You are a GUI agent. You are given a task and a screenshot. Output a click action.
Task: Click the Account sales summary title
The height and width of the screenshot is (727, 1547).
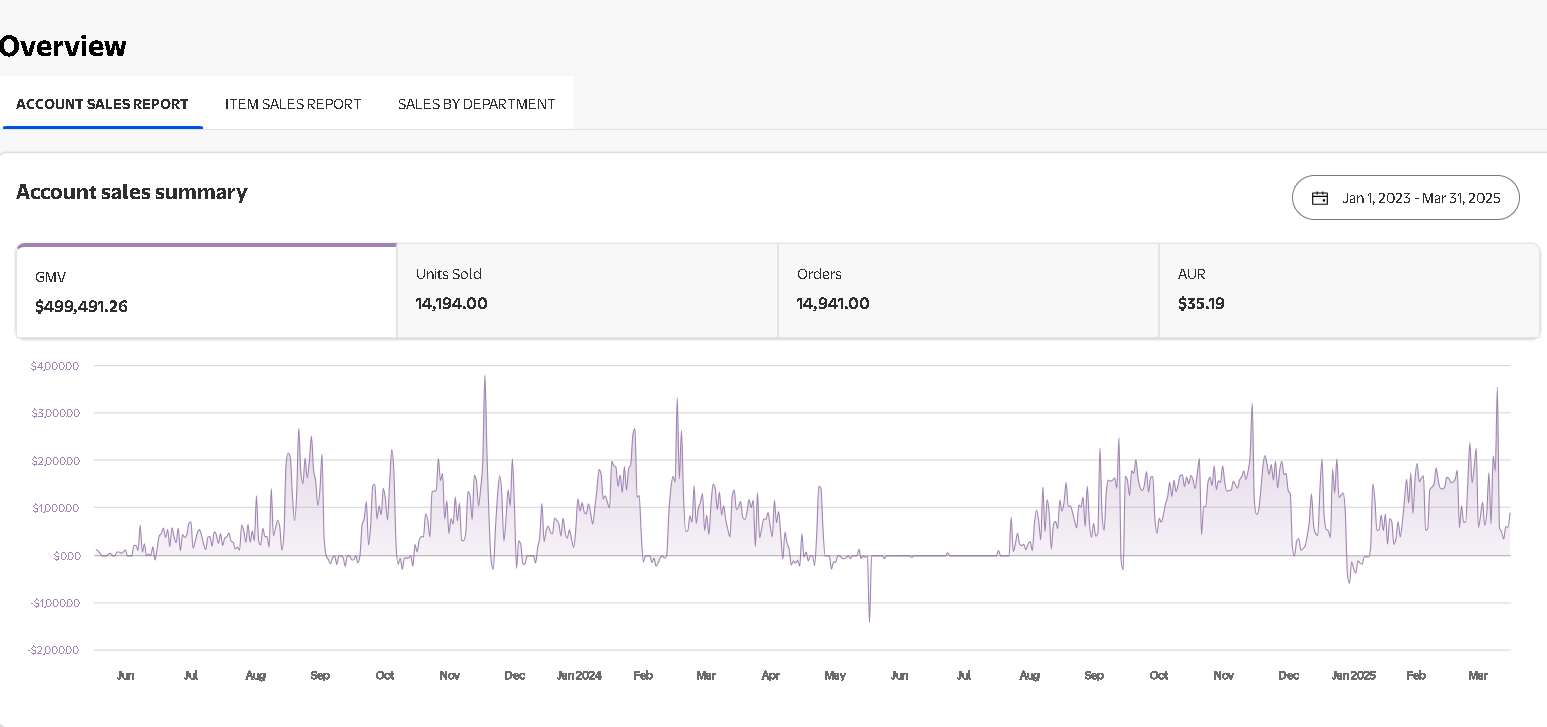click(x=132, y=192)
